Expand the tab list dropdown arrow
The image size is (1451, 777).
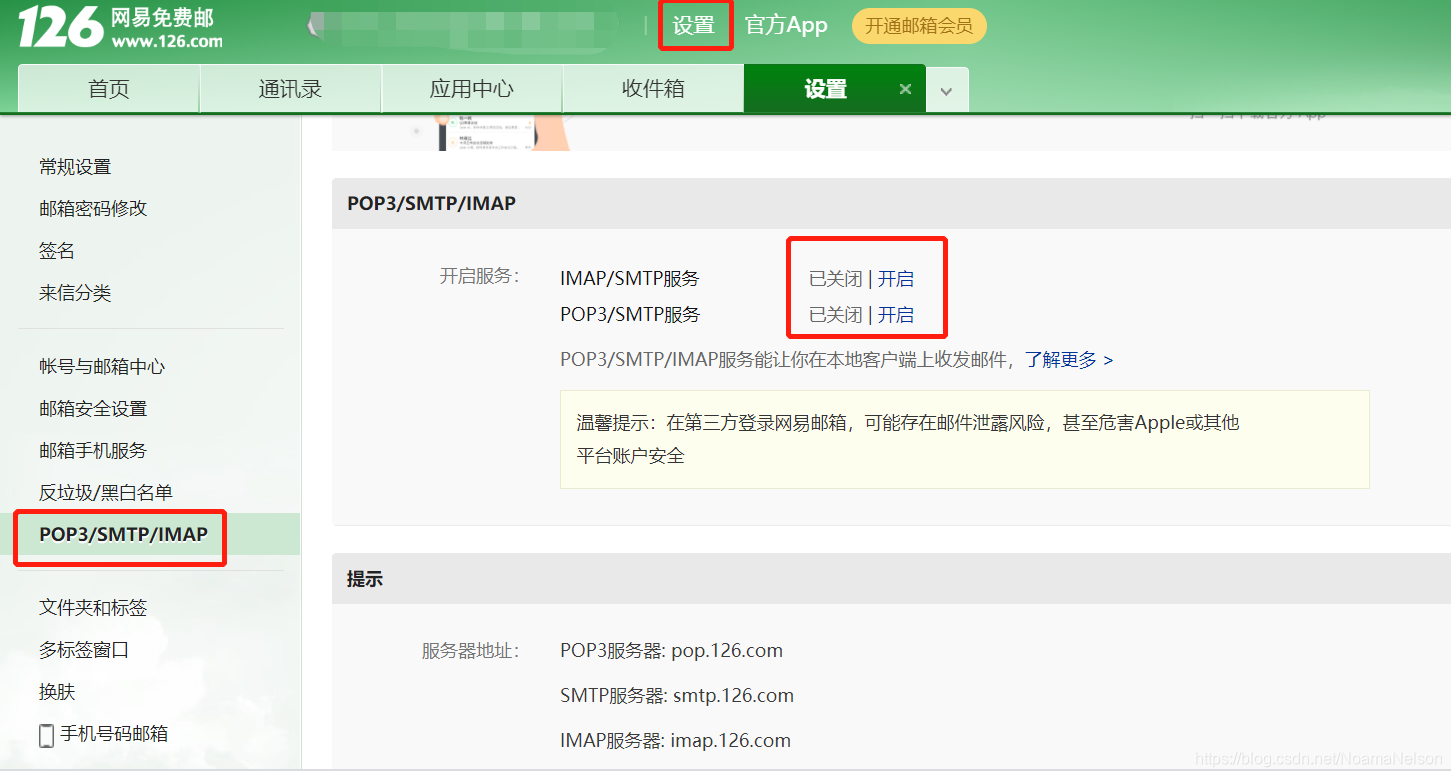click(x=947, y=91)
